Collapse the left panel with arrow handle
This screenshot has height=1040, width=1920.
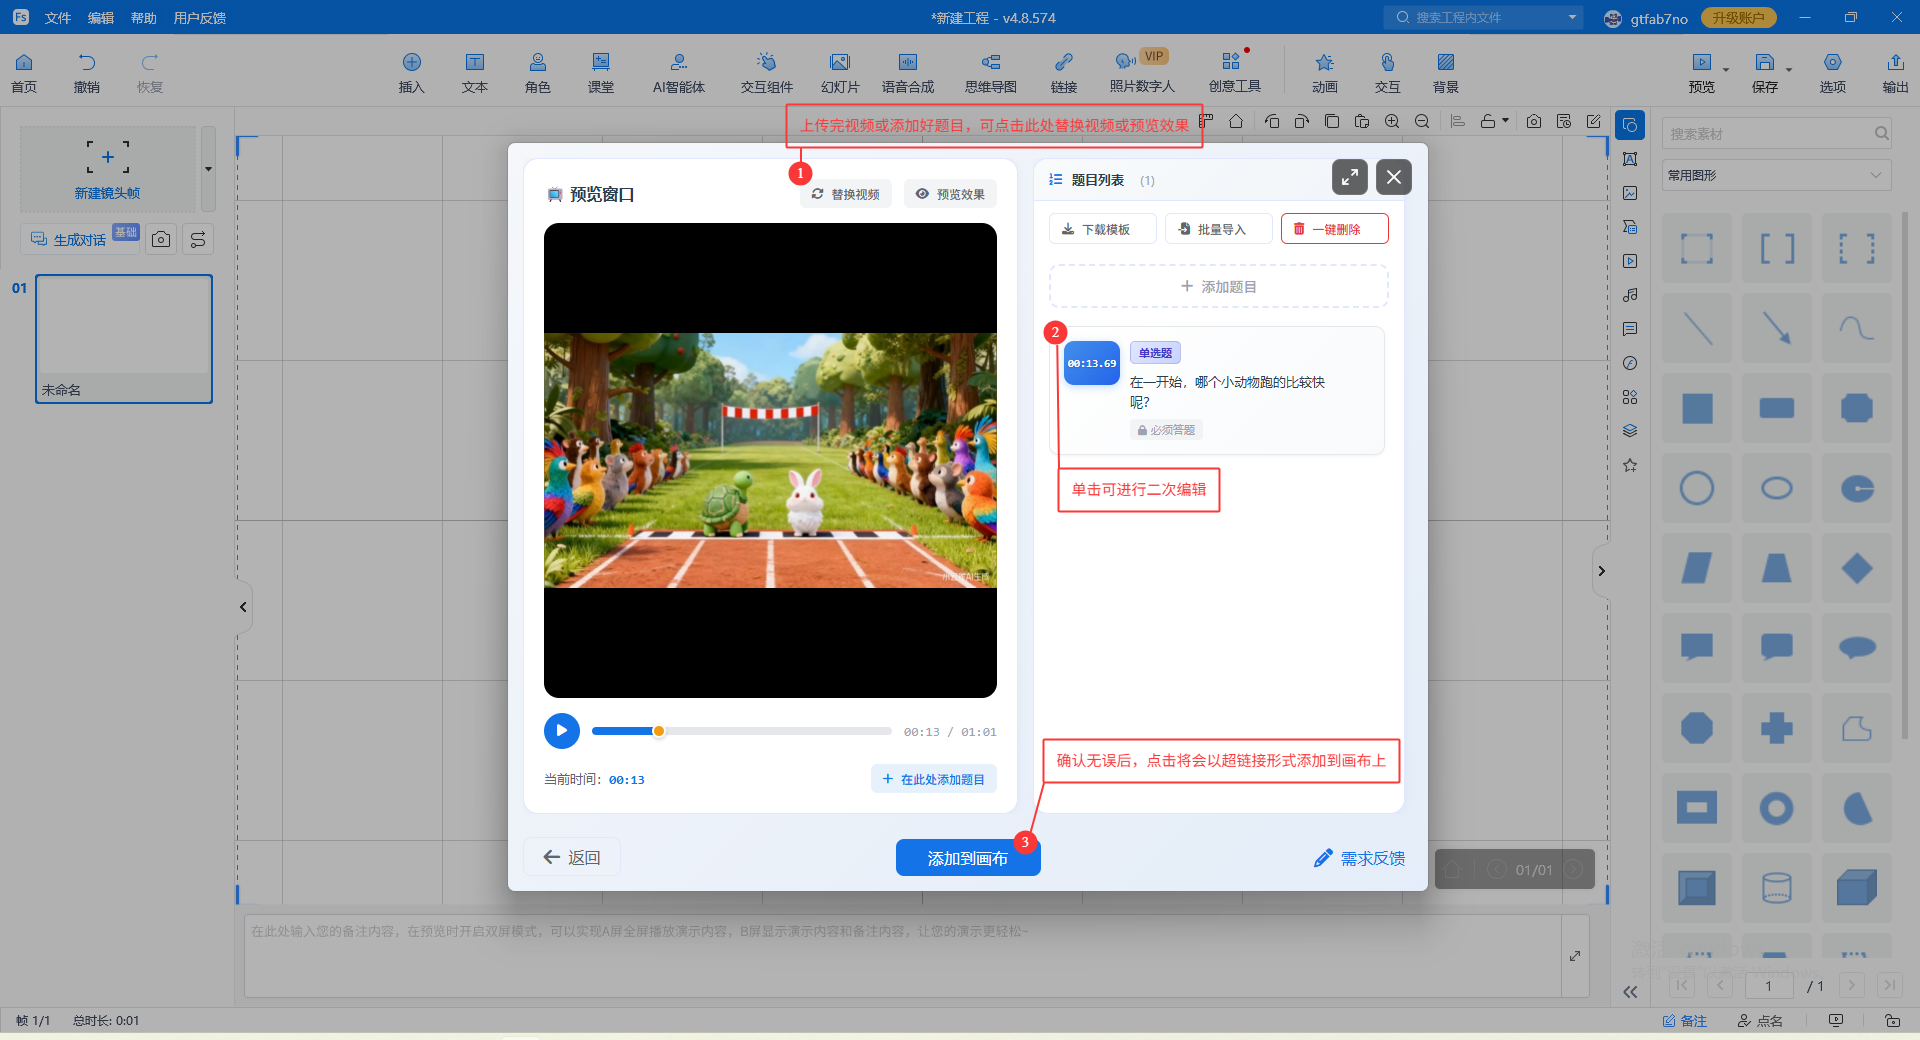(x=243, y=607)
